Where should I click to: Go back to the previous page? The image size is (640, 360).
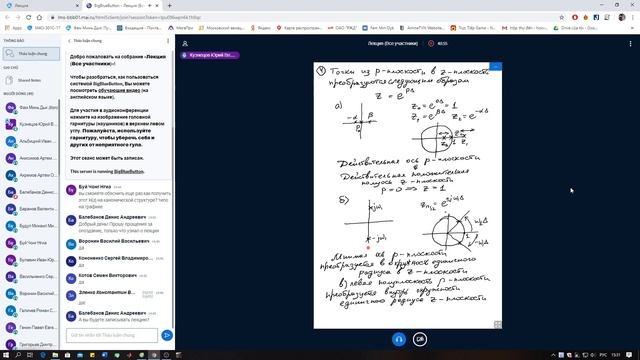tap(7, 18)
